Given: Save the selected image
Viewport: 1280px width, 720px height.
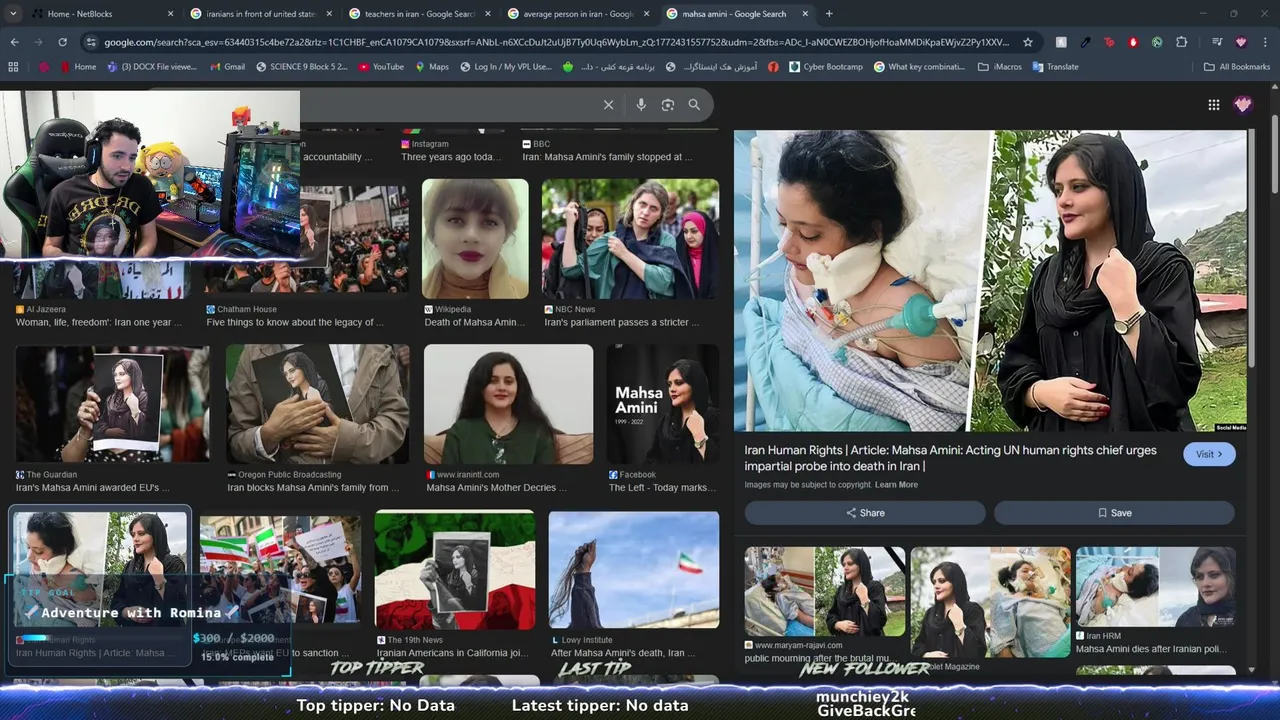Looking at the screenshot, I should pyautogui.click(x=1114, y=513).
